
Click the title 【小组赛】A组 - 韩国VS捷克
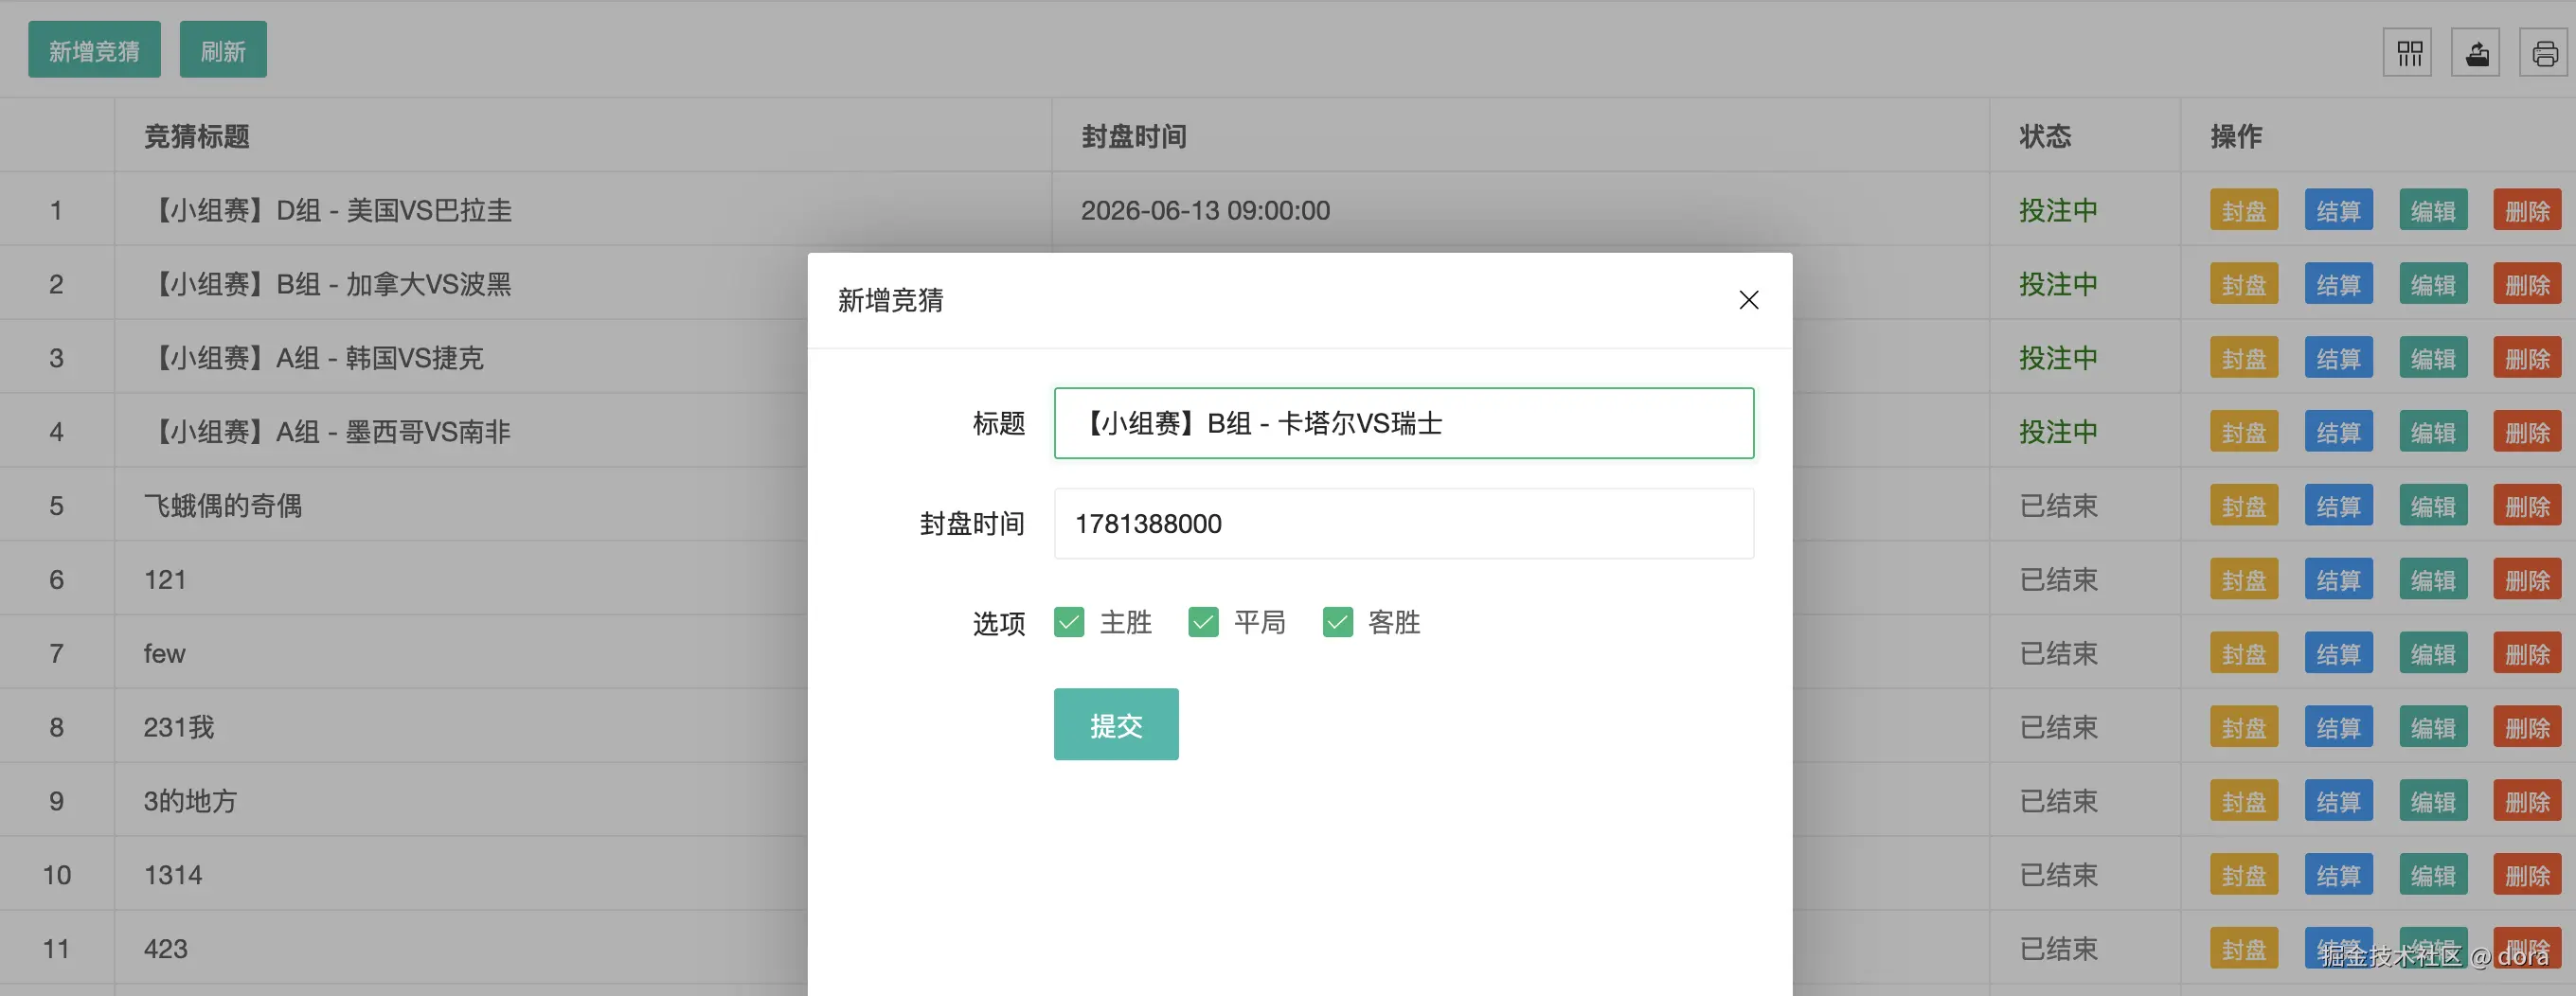click(x=315, y=358)
